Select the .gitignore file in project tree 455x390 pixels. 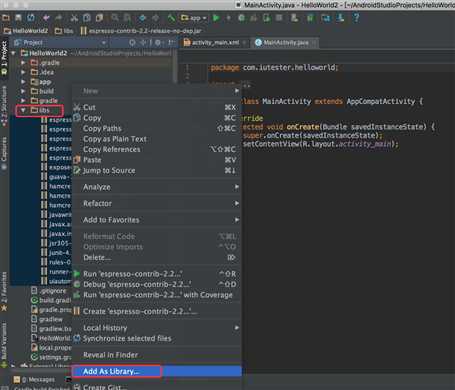click(49, 291)
